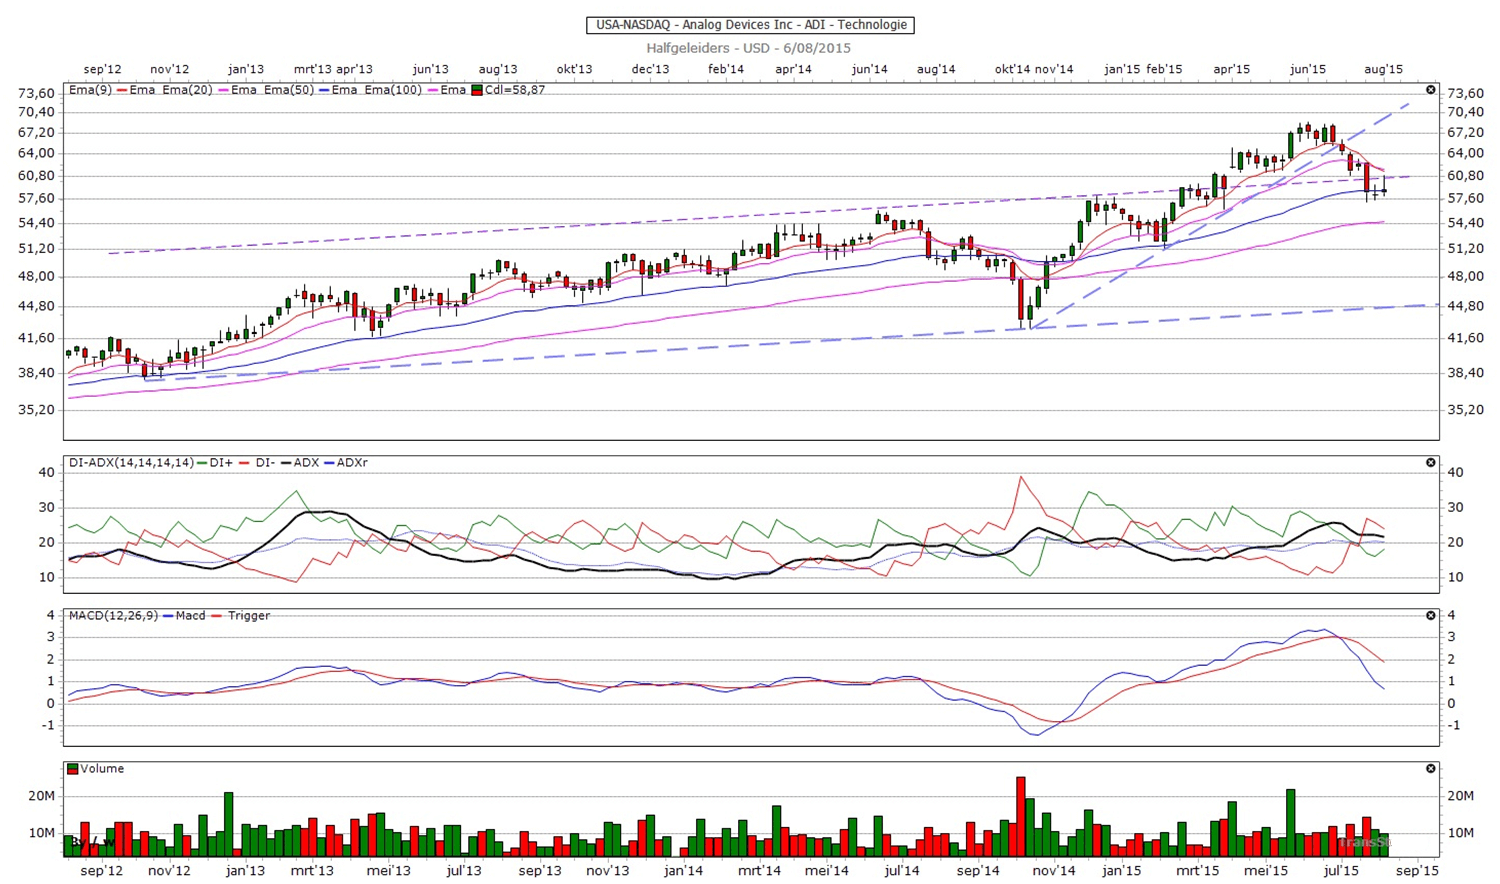Image resolution: width=1500 pixels, height=884 pixels.
Task: Close the MACD panel using its X icon
Action: pyautogui.click(x=1430, y=616)
